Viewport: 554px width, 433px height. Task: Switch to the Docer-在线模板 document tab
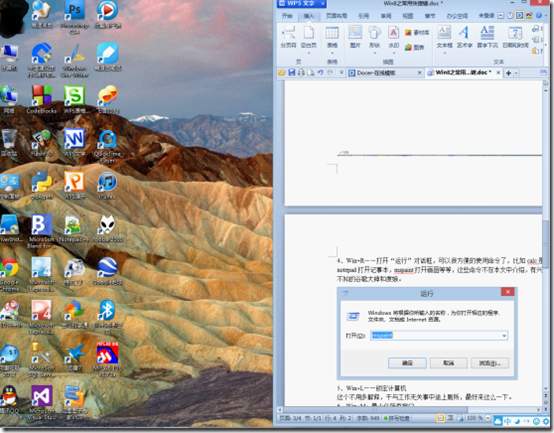385,73
